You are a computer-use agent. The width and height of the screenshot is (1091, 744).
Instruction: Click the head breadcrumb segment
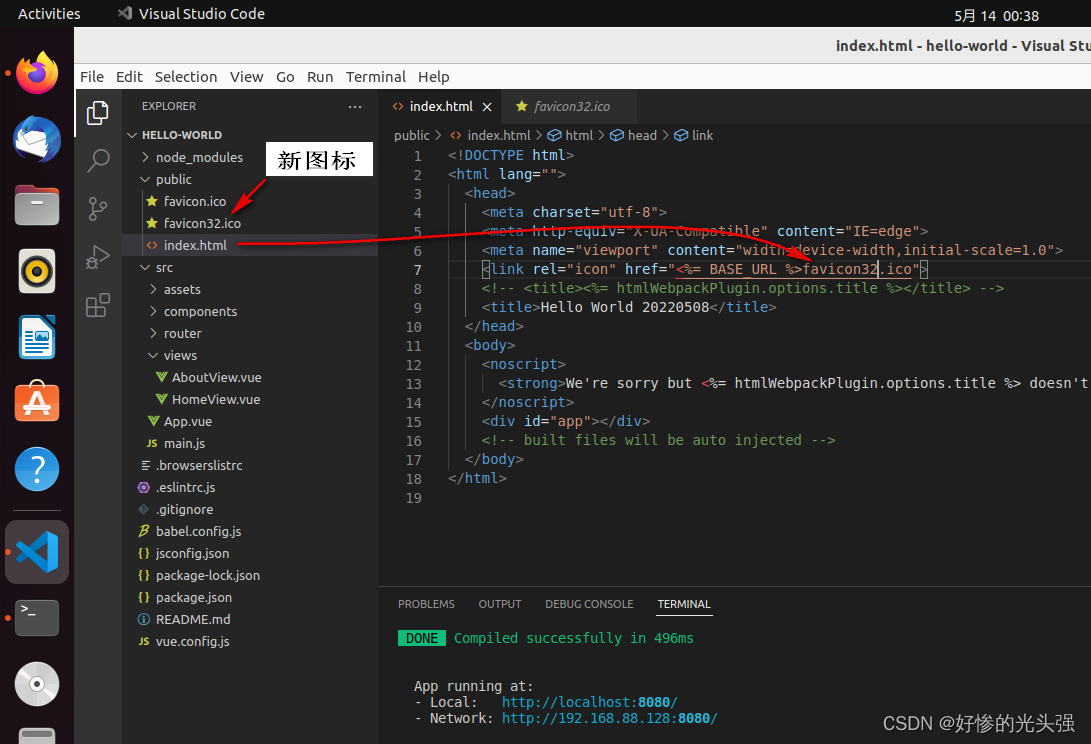(x=634, y=135)
